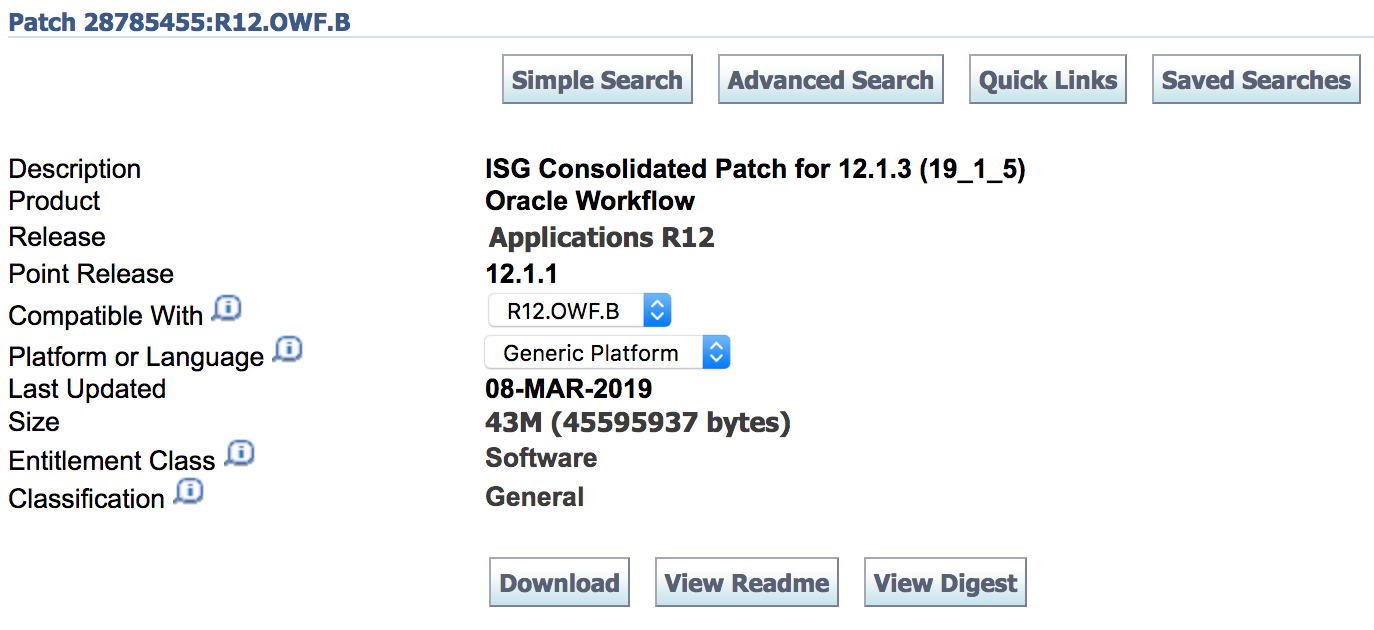Show Saved Searches
Viewport: 1374px width, 630px height.
1256,80
